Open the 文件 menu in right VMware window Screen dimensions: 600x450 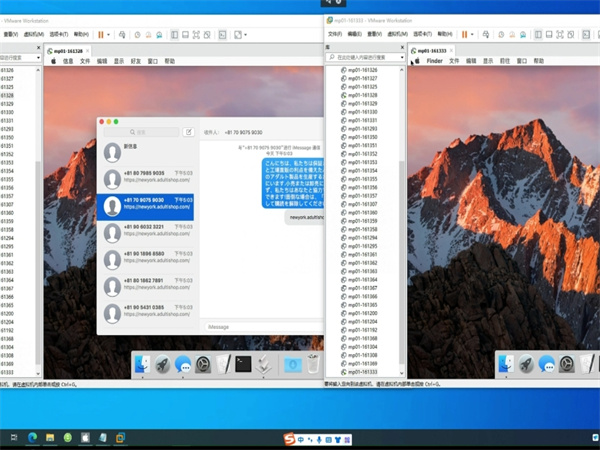pyautogui.click(x=337, y=35)
